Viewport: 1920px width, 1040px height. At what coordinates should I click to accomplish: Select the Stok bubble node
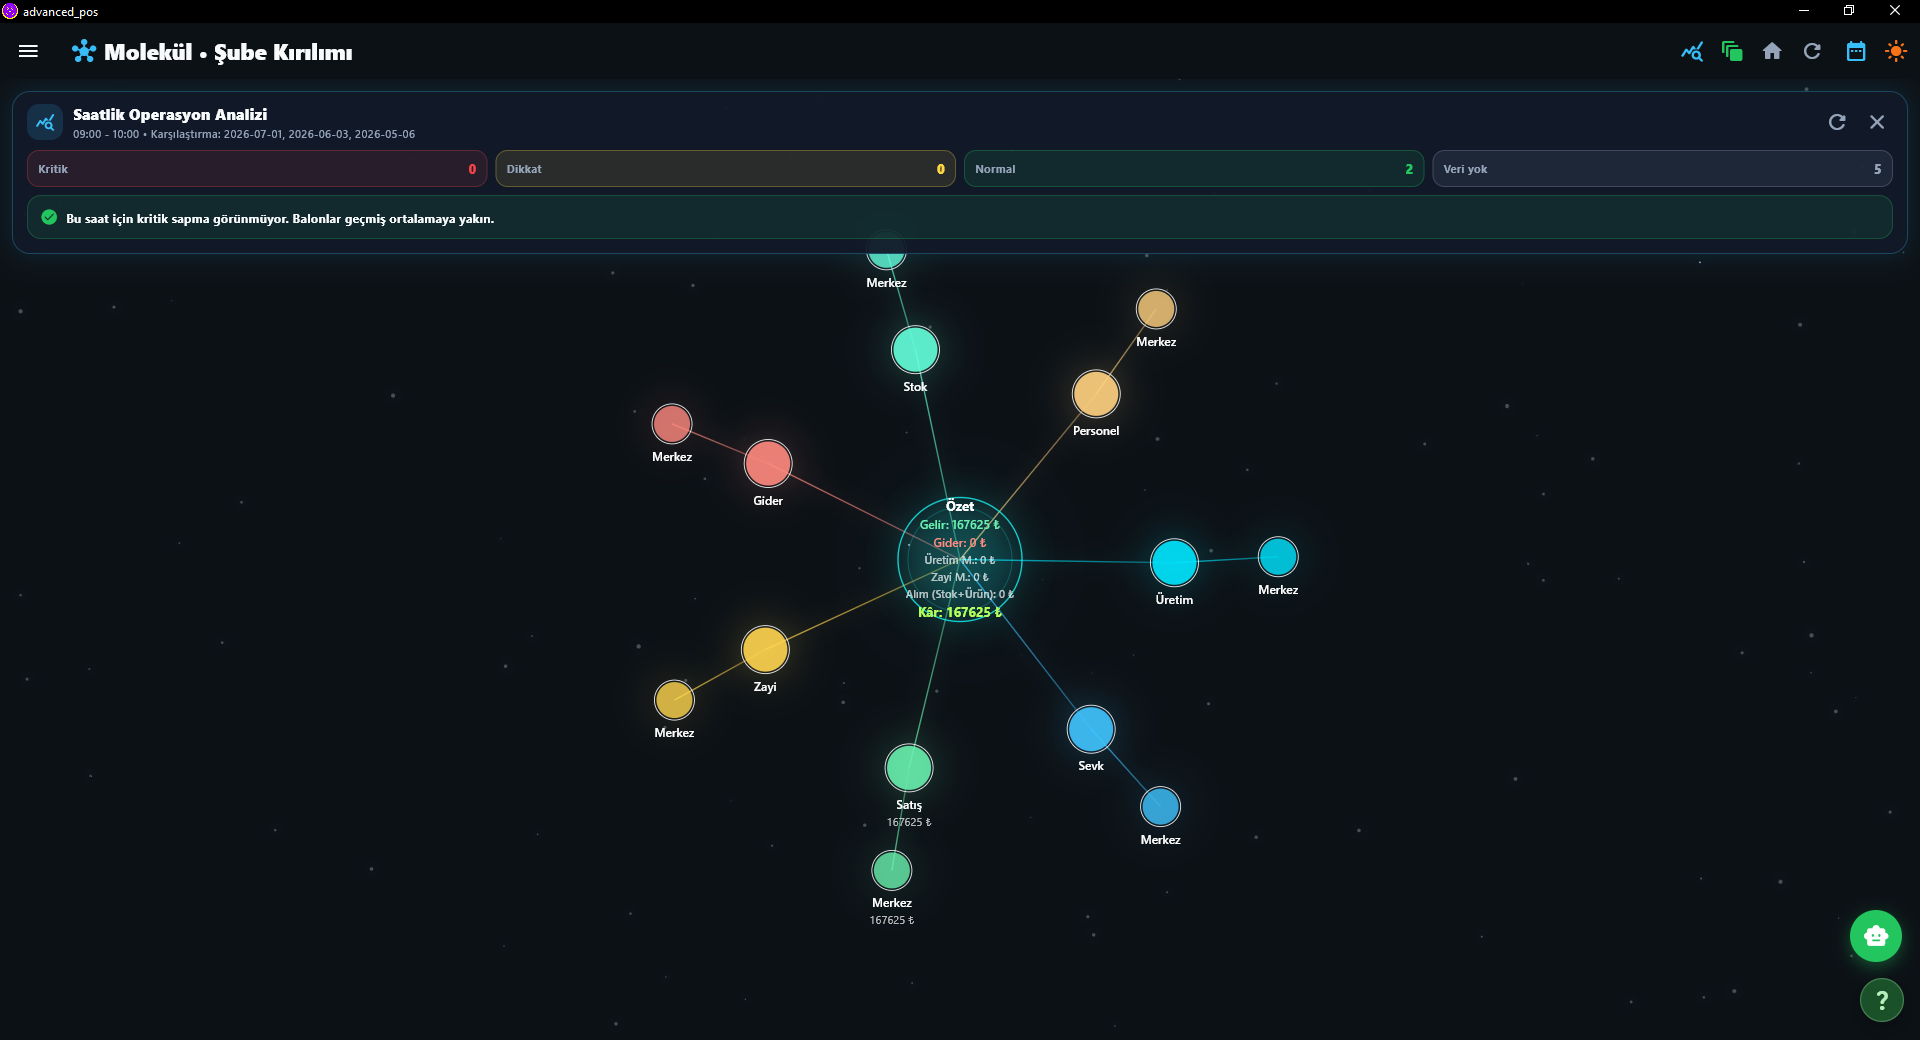tap(915, 350)
